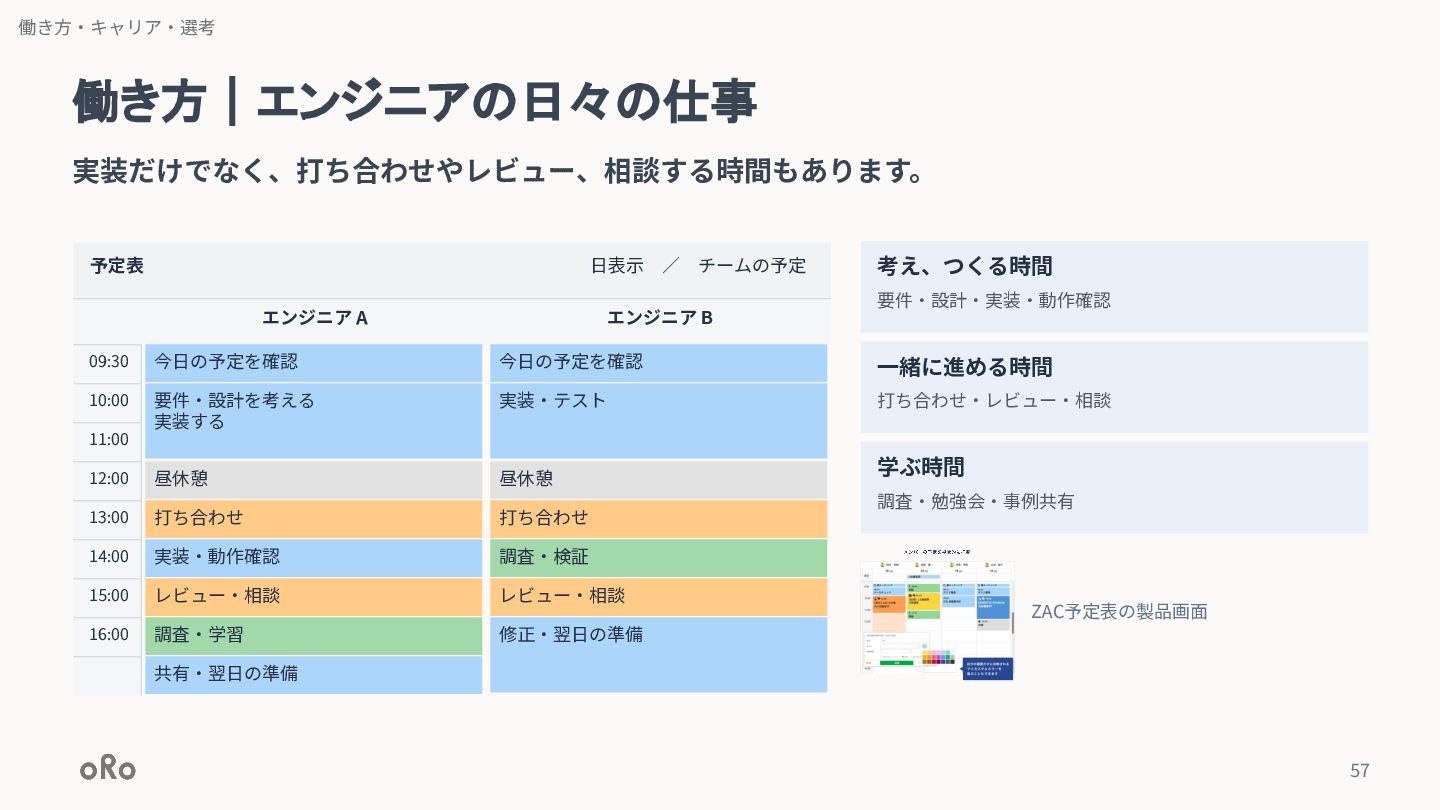Select Engineer A's 昼休憩 gray block

[314, 480]
